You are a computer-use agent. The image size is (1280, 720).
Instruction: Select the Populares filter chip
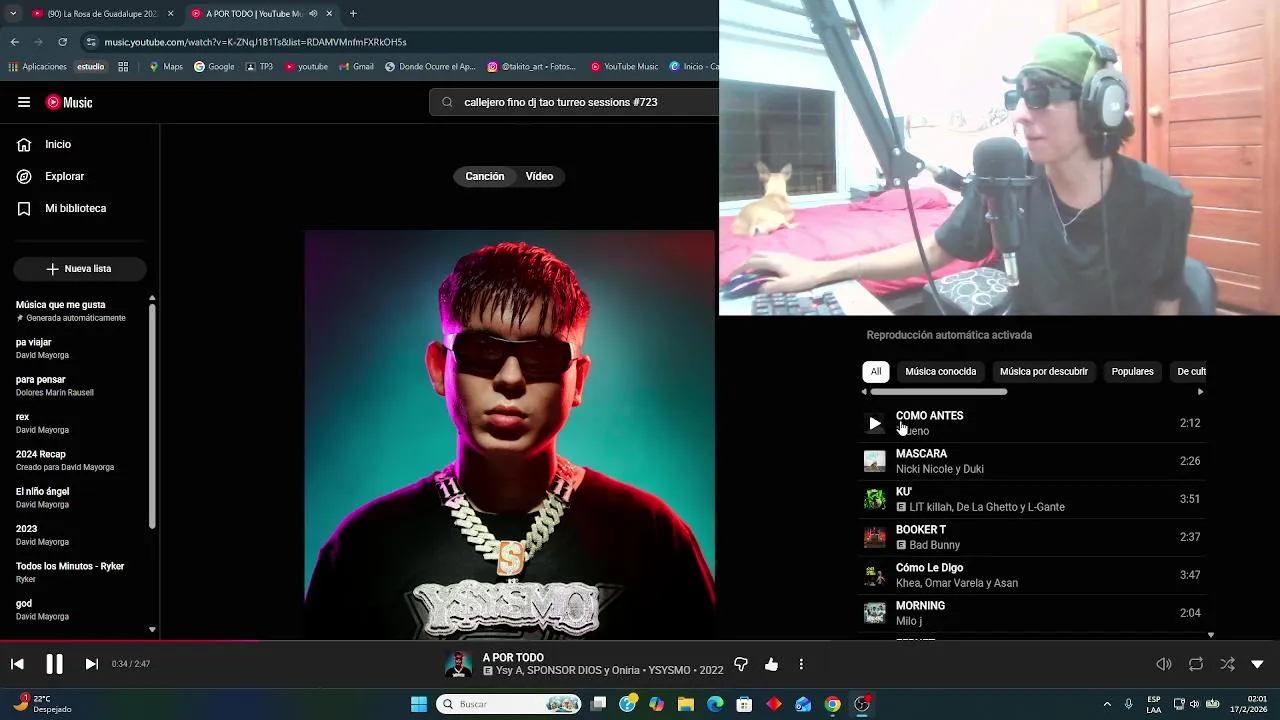pos(1133,371)
